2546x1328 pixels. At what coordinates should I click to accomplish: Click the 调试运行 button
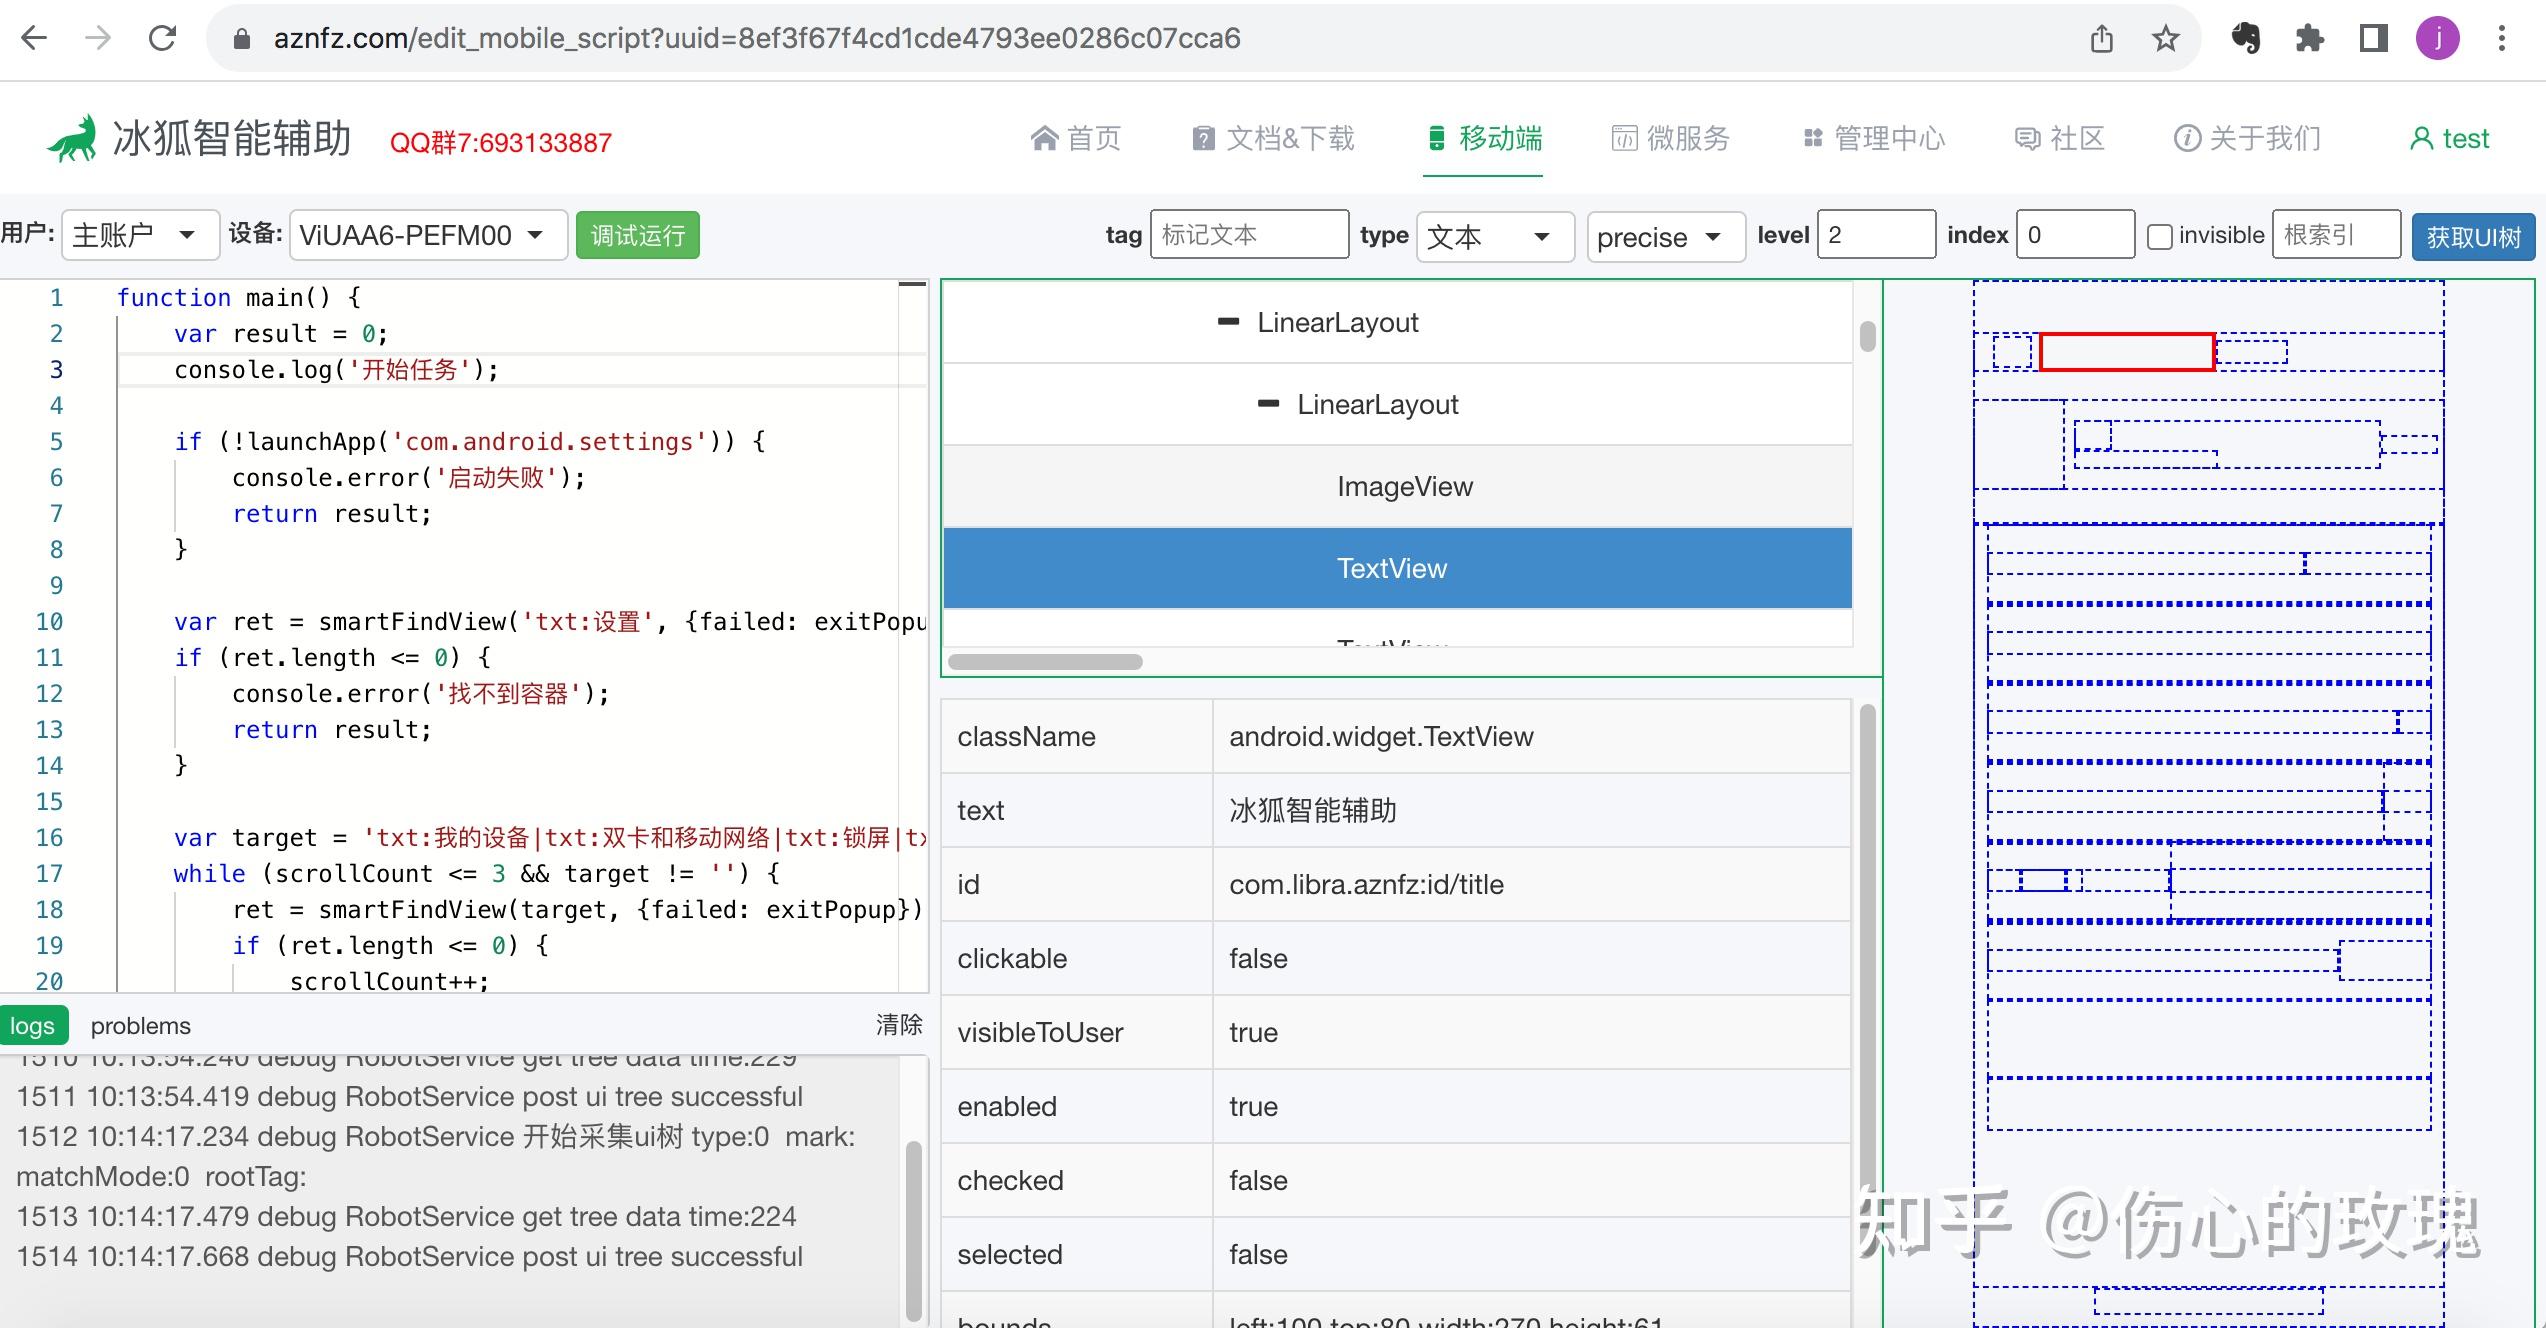(637, 235)
